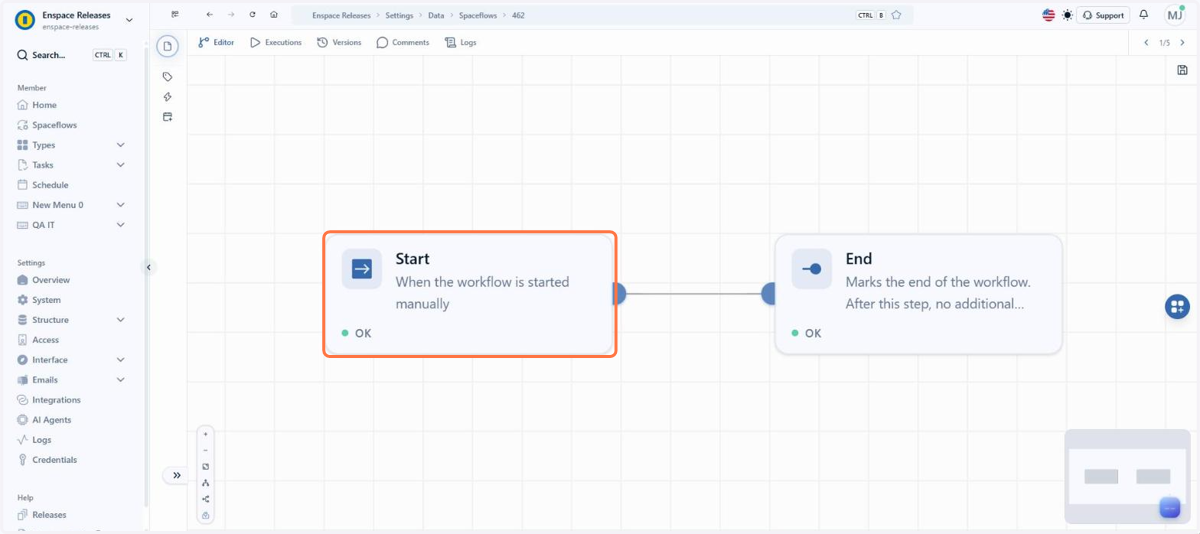Fit the canvas view to screen
Viewport: 1200px width, 534px height.
click(206, 467)
